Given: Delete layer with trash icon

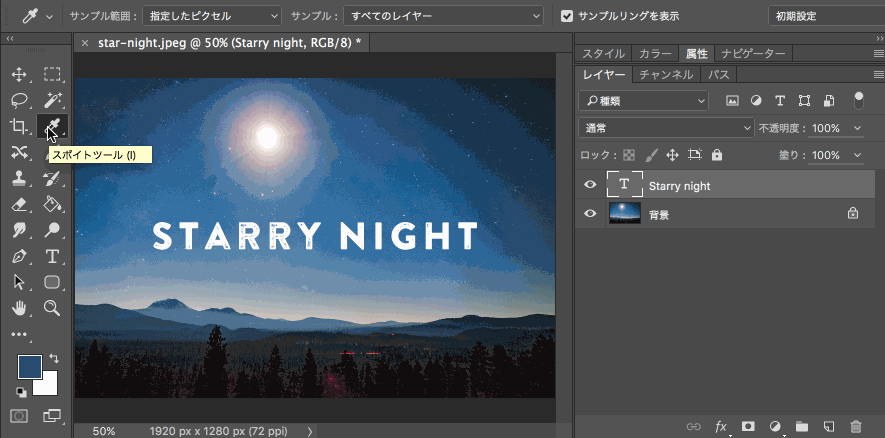Looking at the screenshot, I should pos(856,426).
